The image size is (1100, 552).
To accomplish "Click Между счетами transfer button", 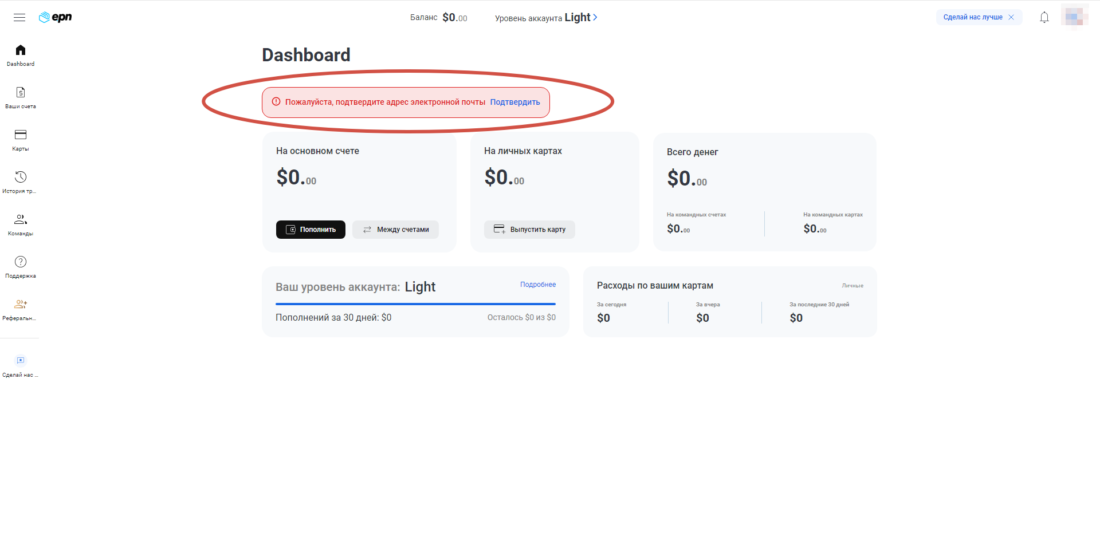I will point(395,229).
